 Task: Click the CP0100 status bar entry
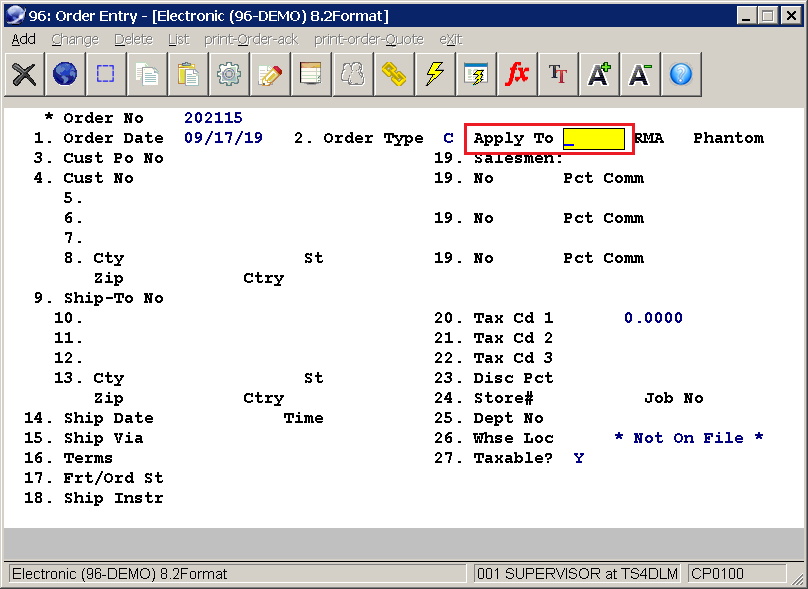717,574
